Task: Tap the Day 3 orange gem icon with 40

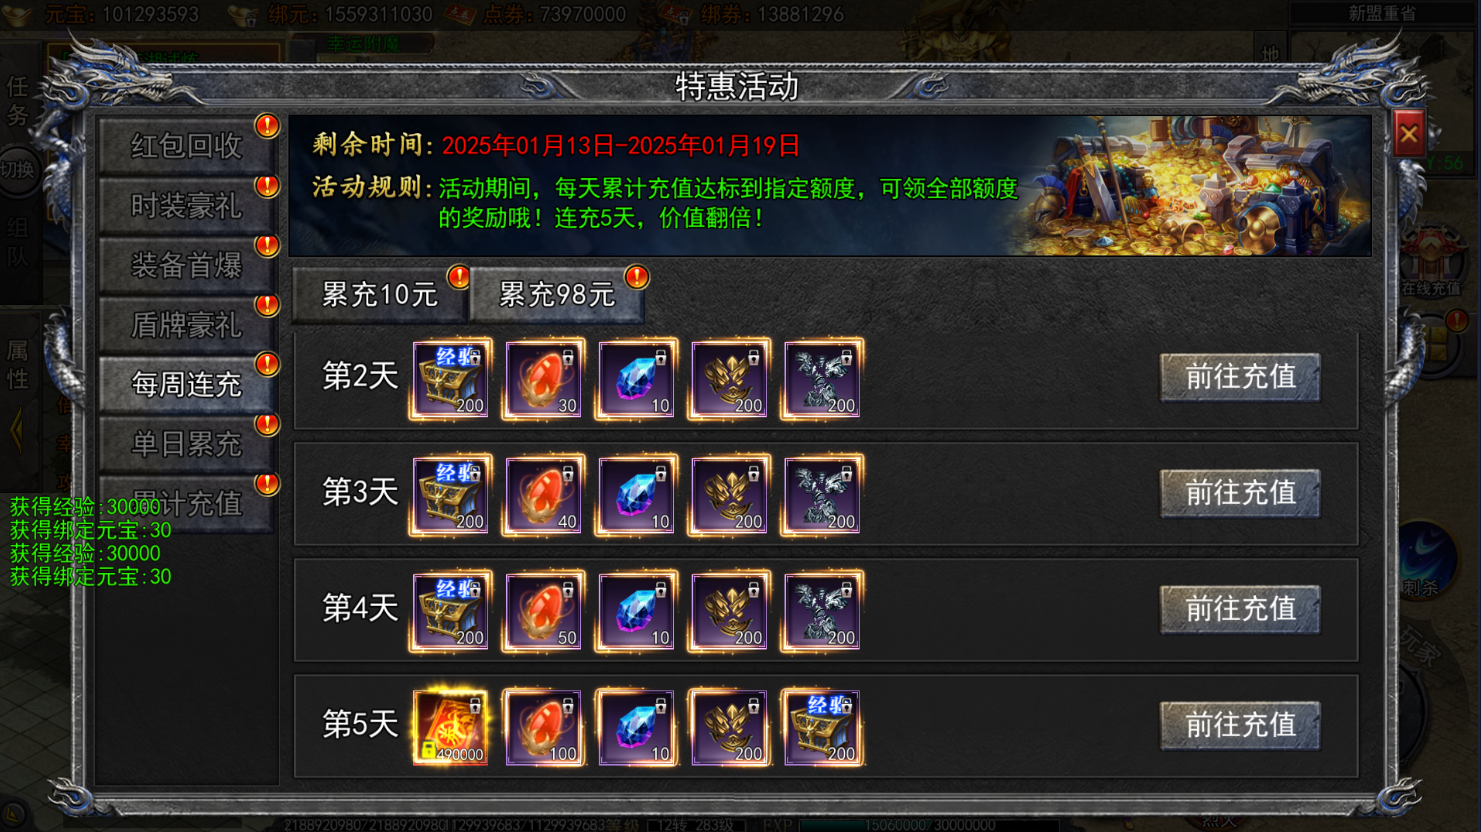Action: click(x=544, y=495)
